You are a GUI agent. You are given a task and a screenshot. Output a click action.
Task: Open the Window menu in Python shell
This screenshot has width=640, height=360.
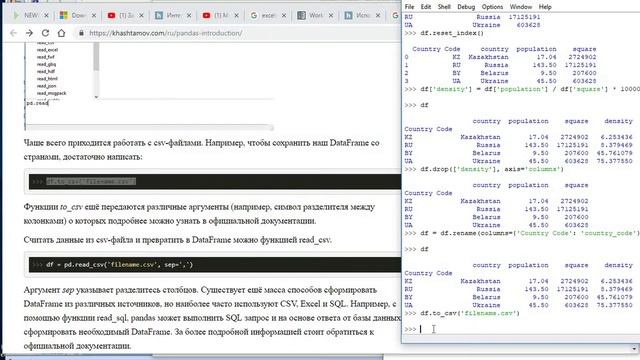tap(521, 7)
